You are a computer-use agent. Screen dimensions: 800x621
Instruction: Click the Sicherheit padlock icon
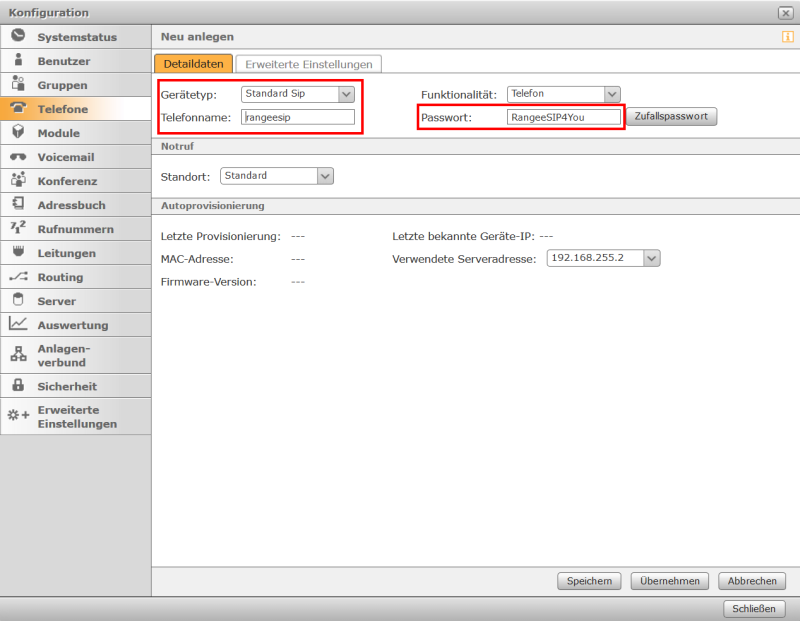pyautogui.click(x=18, y=385)
